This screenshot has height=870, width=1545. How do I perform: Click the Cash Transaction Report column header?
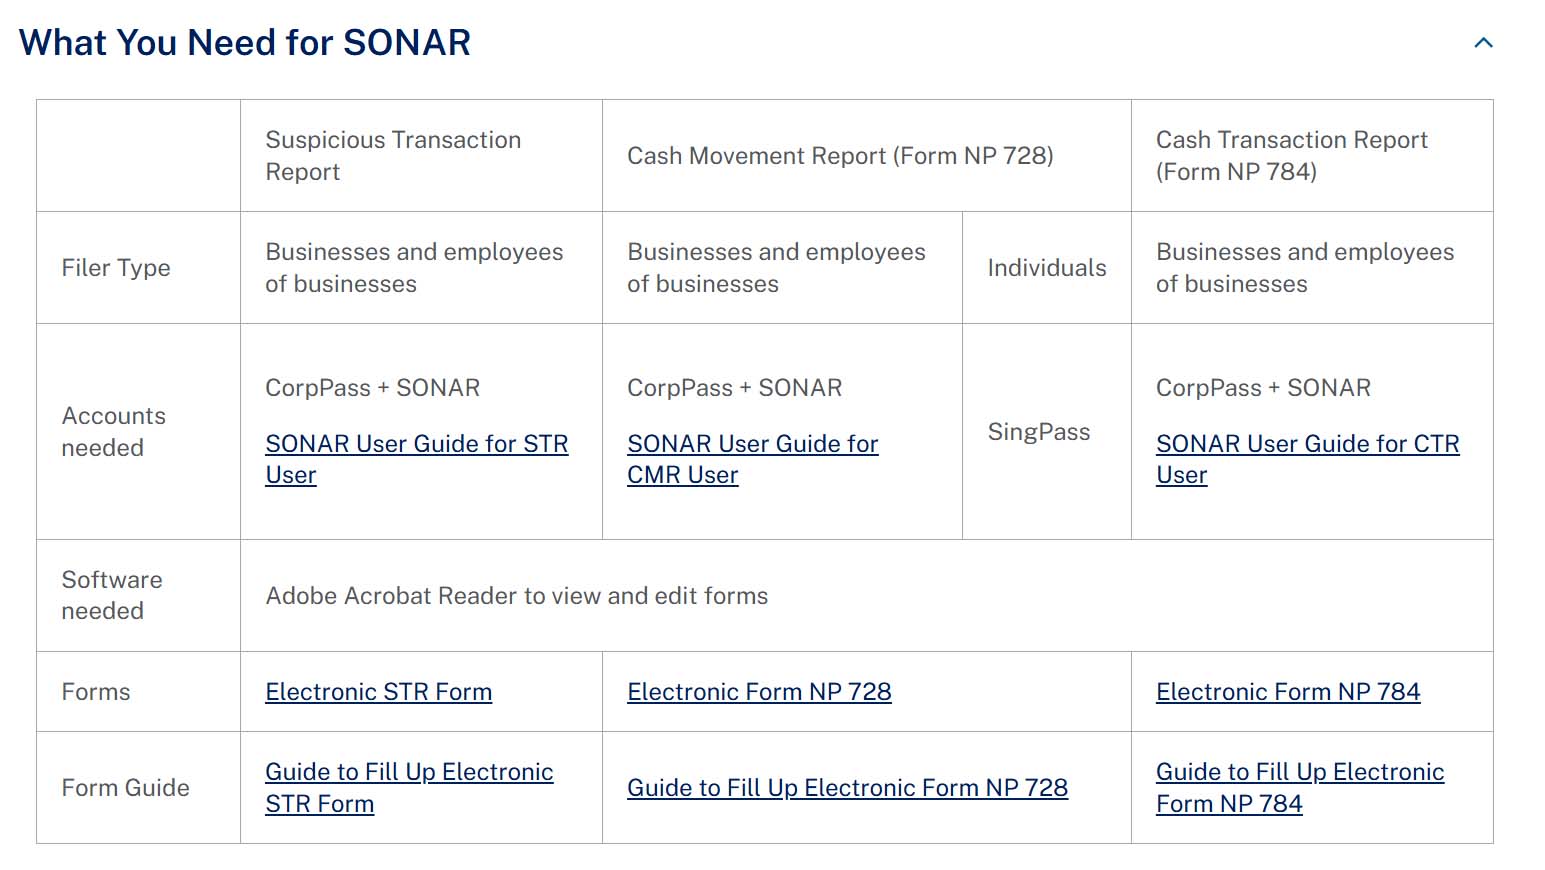[x=1291, y=156]
